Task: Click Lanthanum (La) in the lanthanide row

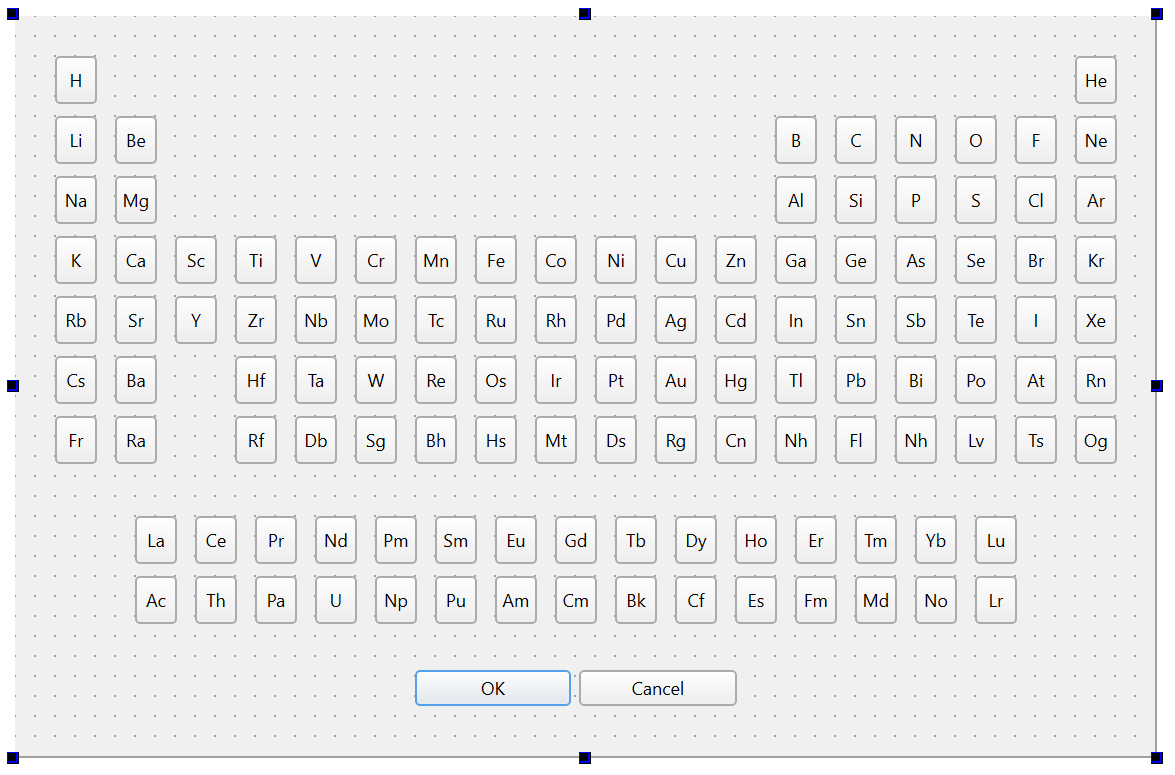Action: (x=156, y=540)
